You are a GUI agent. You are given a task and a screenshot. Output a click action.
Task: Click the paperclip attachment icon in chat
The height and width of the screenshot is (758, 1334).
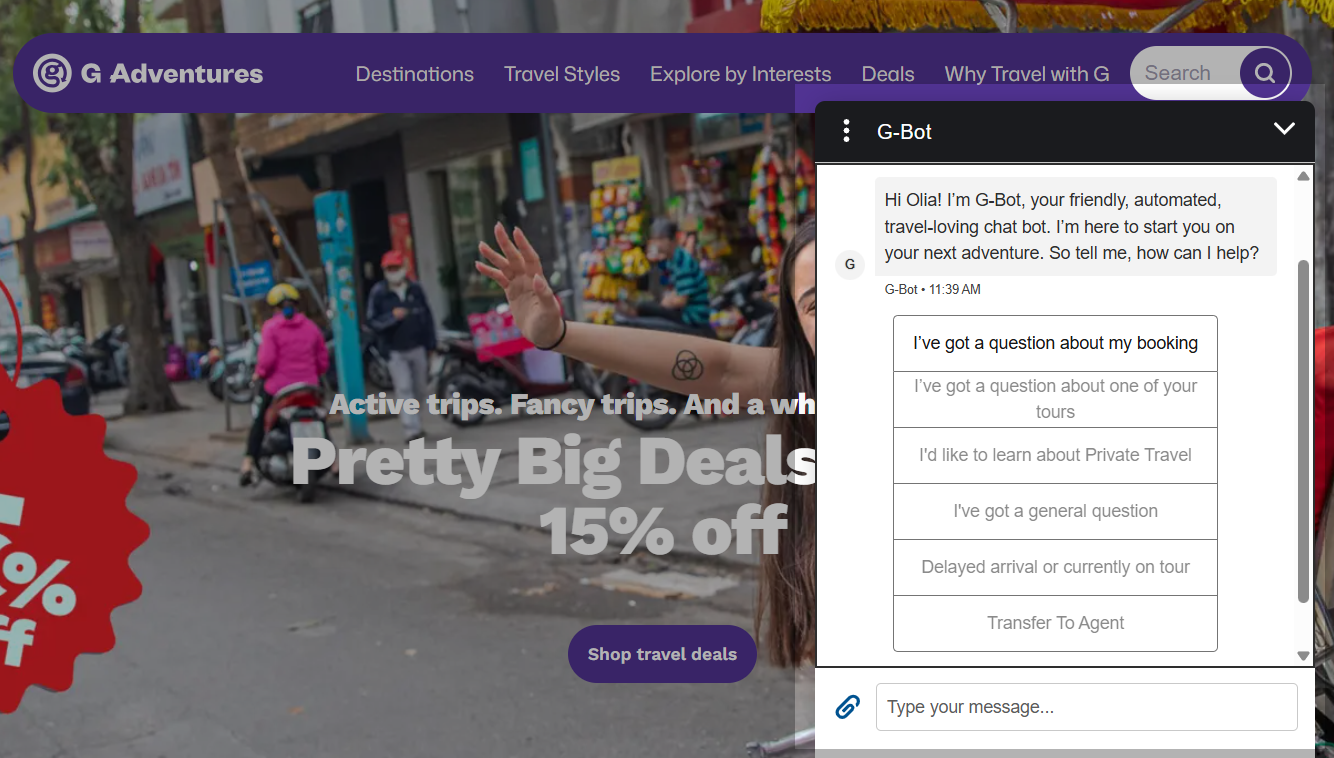point(847,706)
